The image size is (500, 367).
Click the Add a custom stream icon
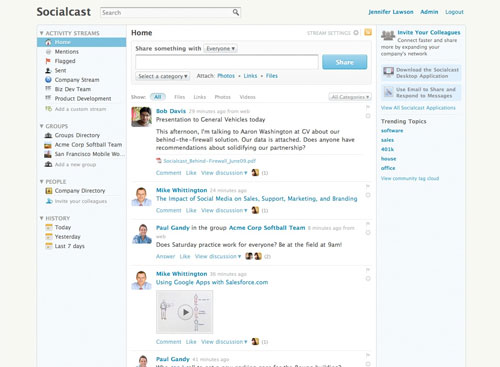click(x=49, y=109)
